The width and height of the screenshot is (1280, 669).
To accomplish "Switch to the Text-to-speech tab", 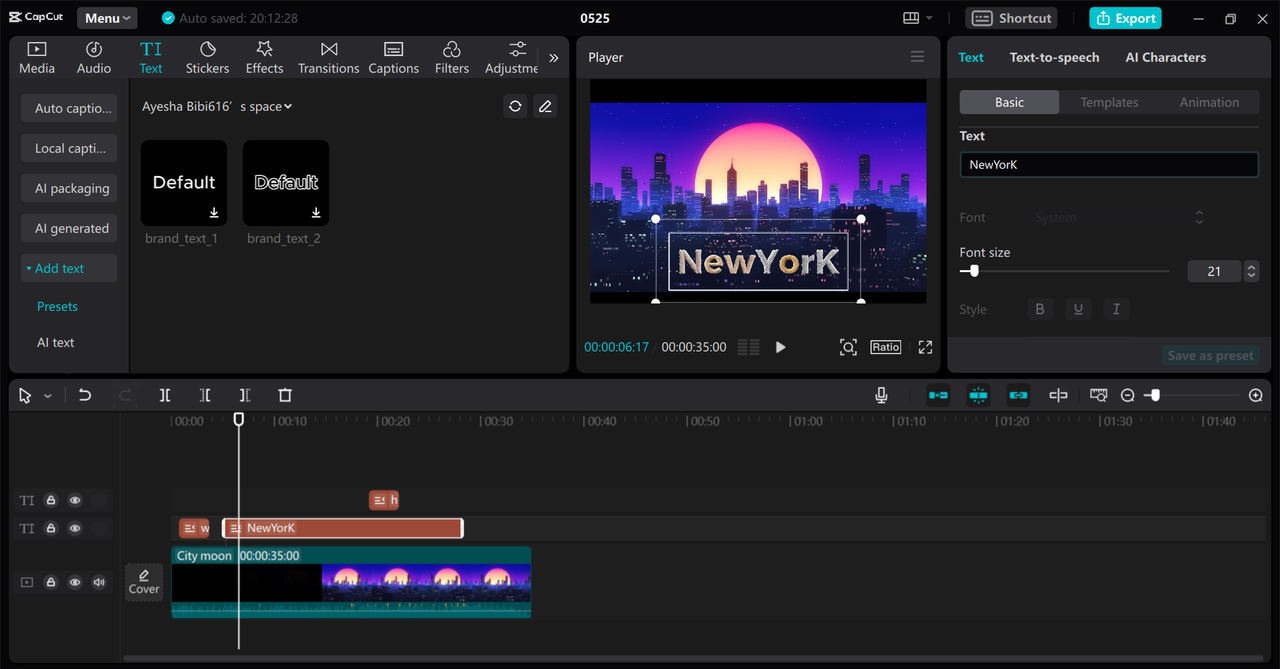I will [x=1054, y=57].
